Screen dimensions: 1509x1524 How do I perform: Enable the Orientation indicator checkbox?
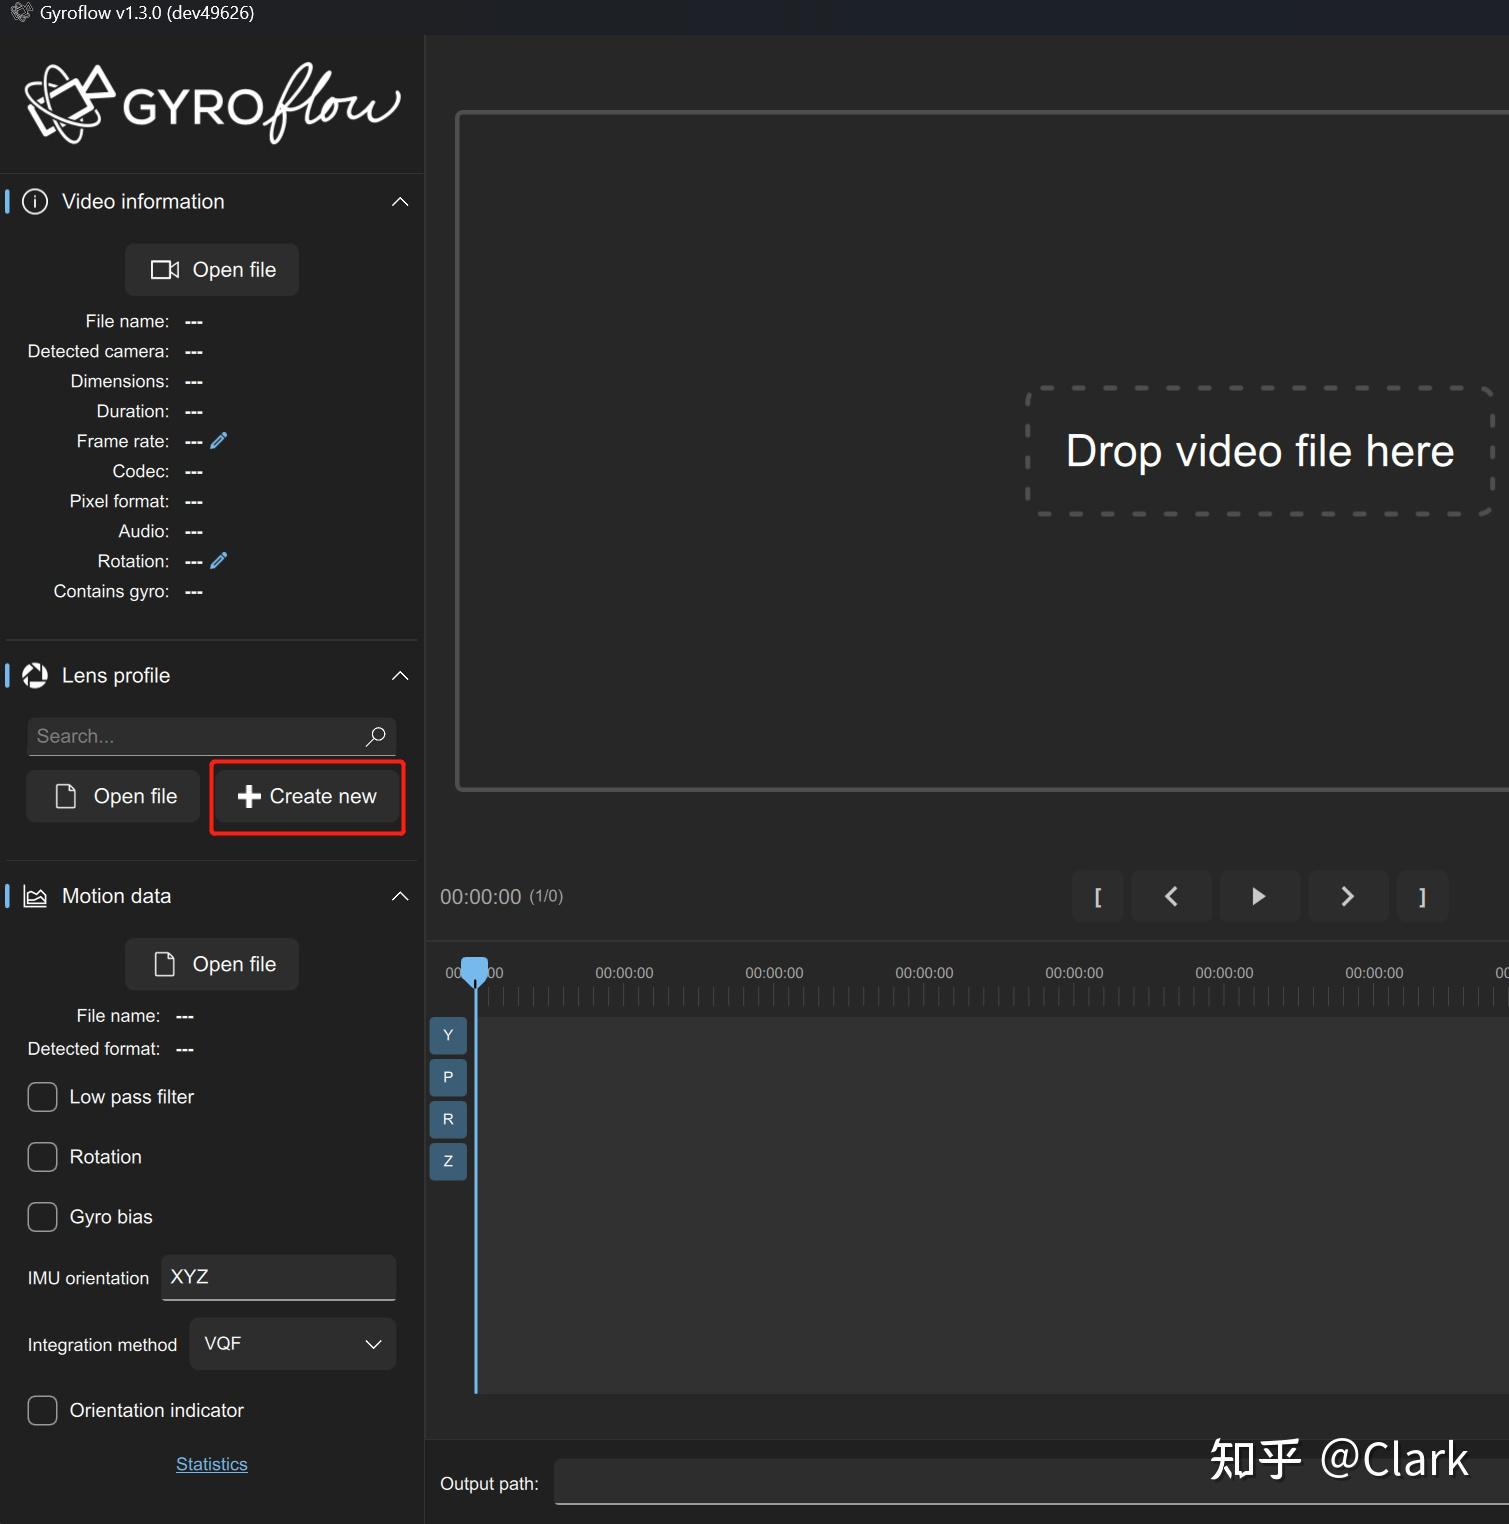coord(41,1410)
